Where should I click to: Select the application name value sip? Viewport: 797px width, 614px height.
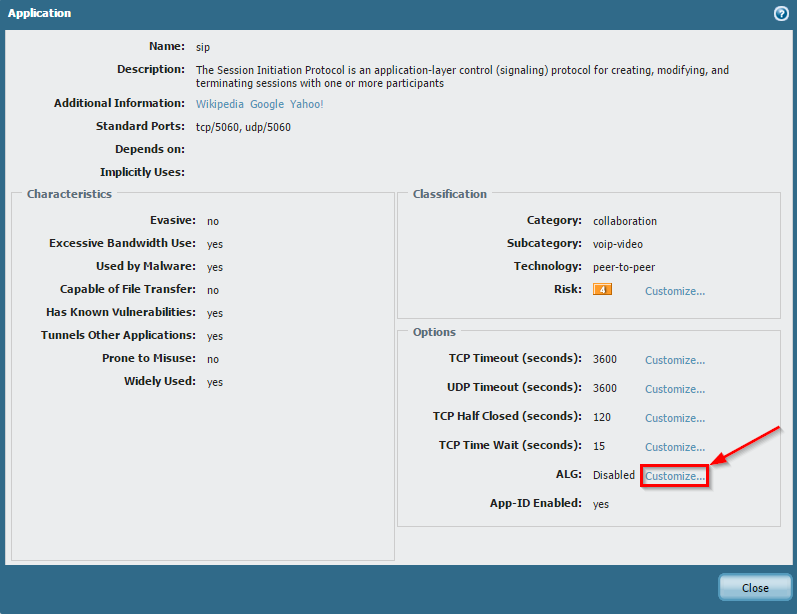click(203, 47)
